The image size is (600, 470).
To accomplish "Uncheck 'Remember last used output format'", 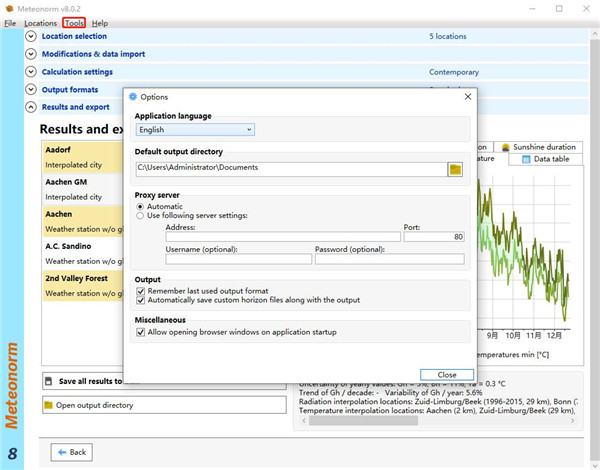I will [x=141, y=291].
